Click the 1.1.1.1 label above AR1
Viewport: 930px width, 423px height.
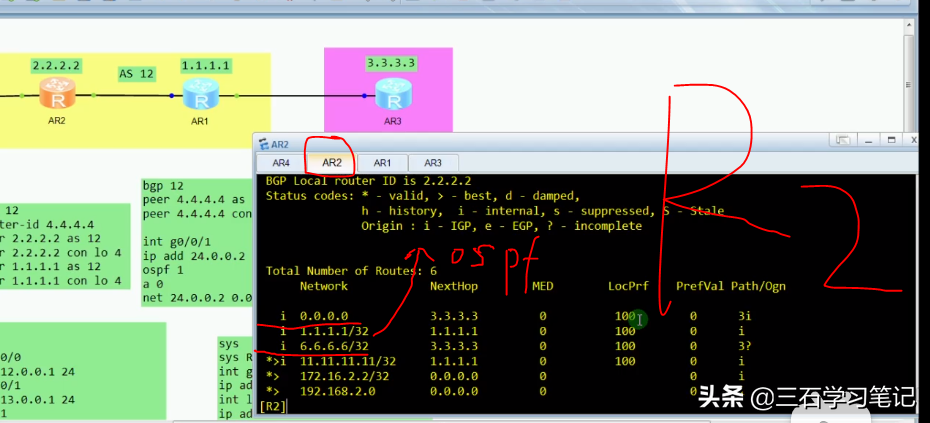coord(205,65)
